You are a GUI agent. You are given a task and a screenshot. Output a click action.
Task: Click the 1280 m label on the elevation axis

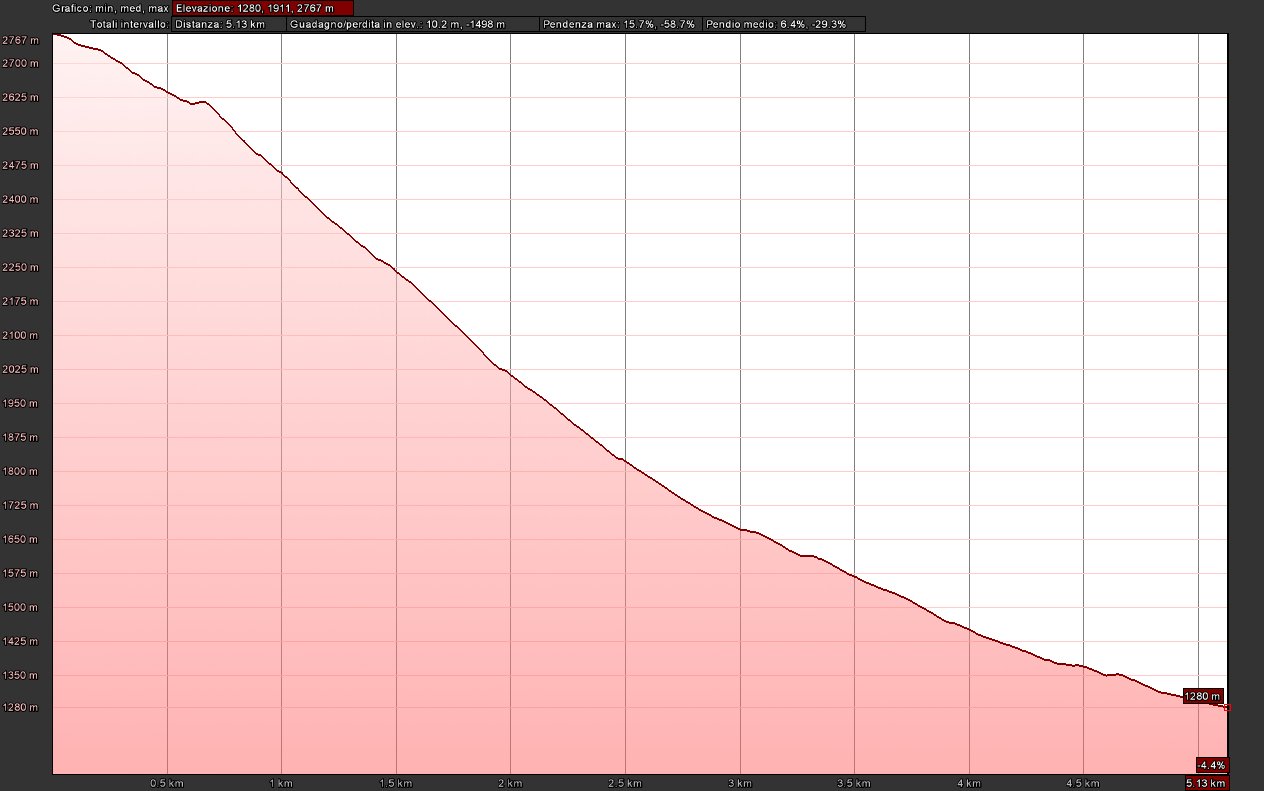[x=20, y=708]
